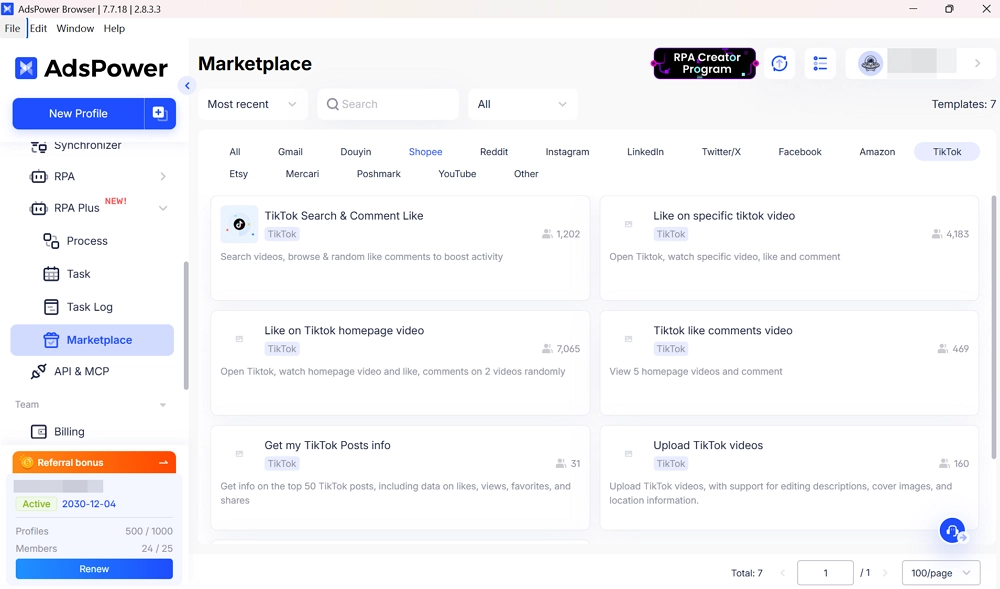1000x589 pixels.
Task: Switch to the Instagram category tab
Action: [x=567, y=152]
